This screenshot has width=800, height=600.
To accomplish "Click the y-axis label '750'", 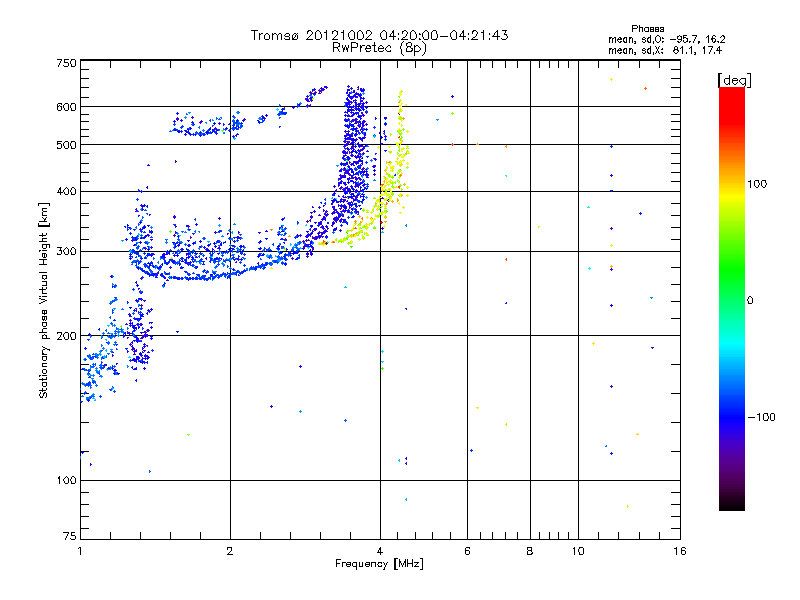I will pos(66,63).
